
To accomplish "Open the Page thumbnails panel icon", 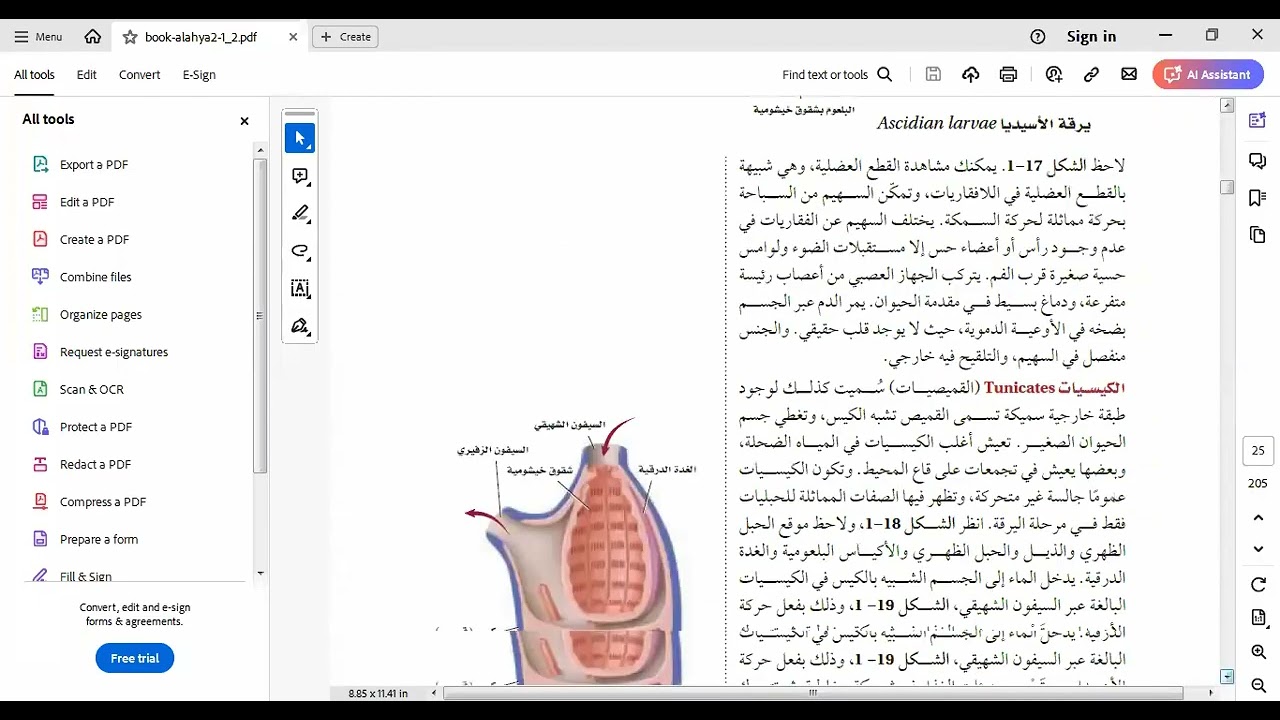I will point(1258,235).
